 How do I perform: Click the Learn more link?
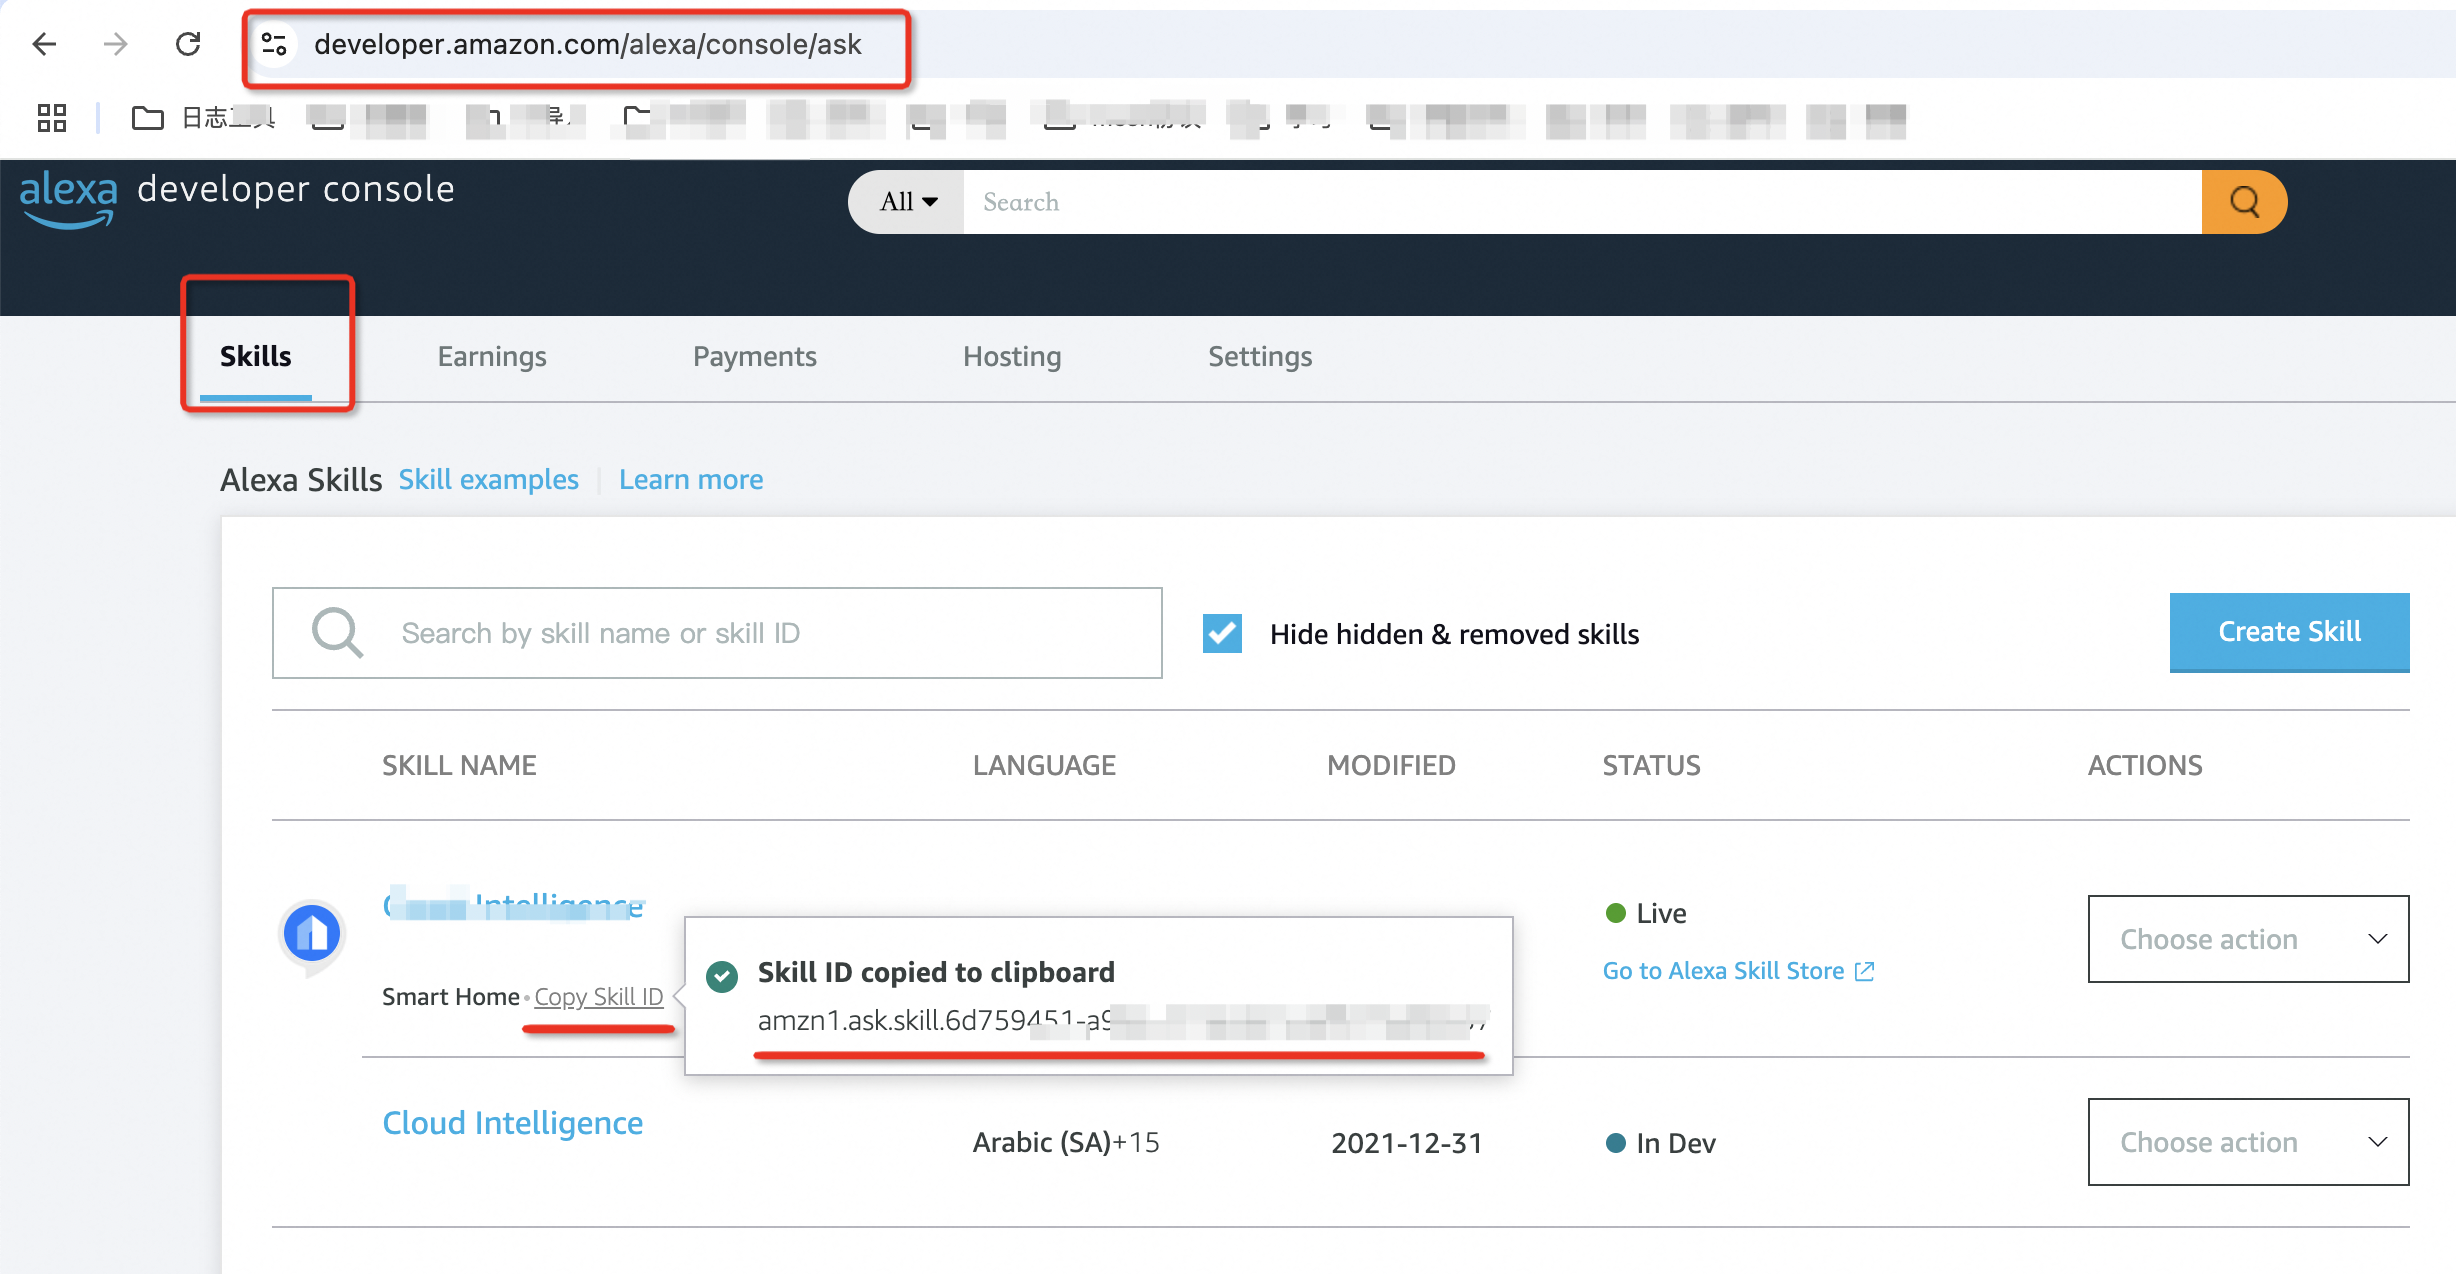click(691, 480)
